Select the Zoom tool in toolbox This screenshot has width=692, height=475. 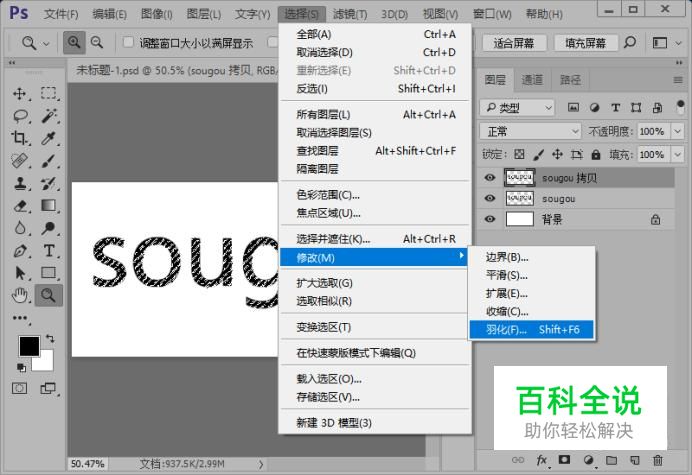click(x=49, y=295)
